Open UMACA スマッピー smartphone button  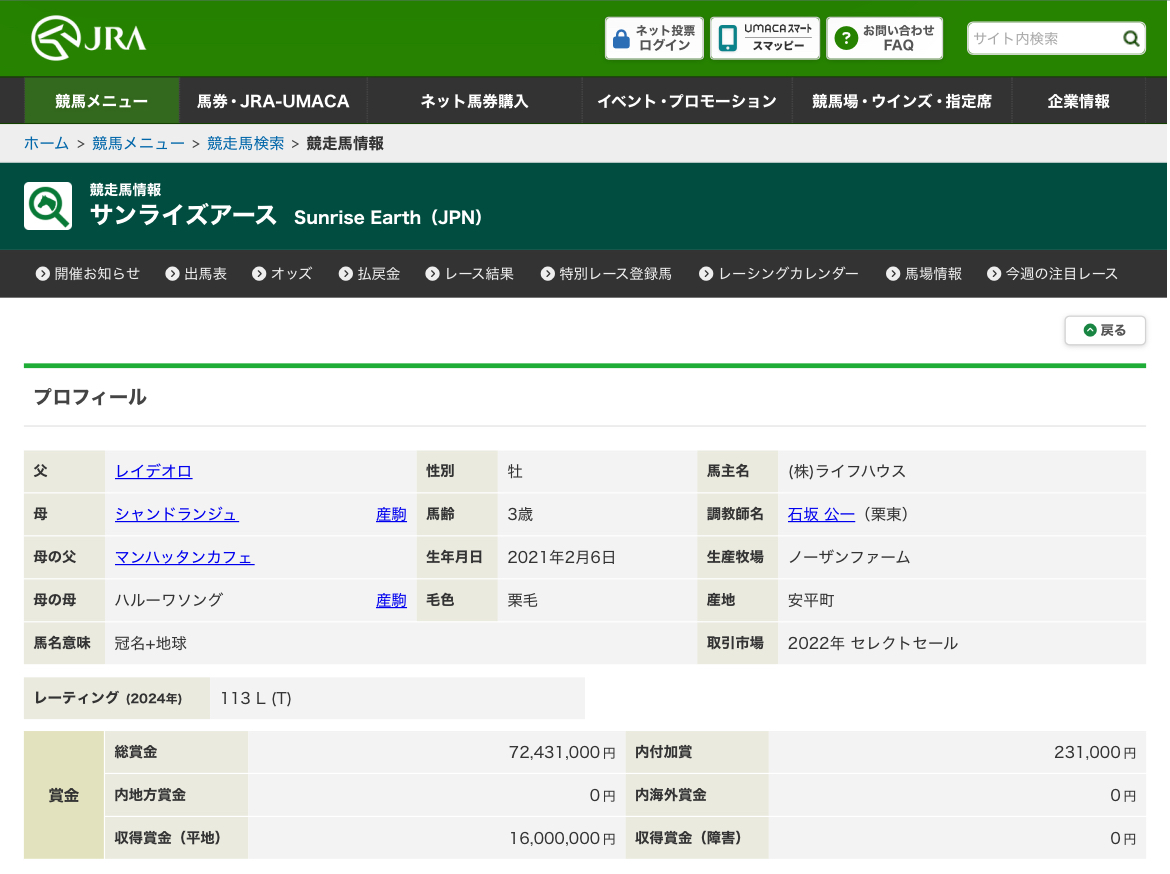point(765,38)
